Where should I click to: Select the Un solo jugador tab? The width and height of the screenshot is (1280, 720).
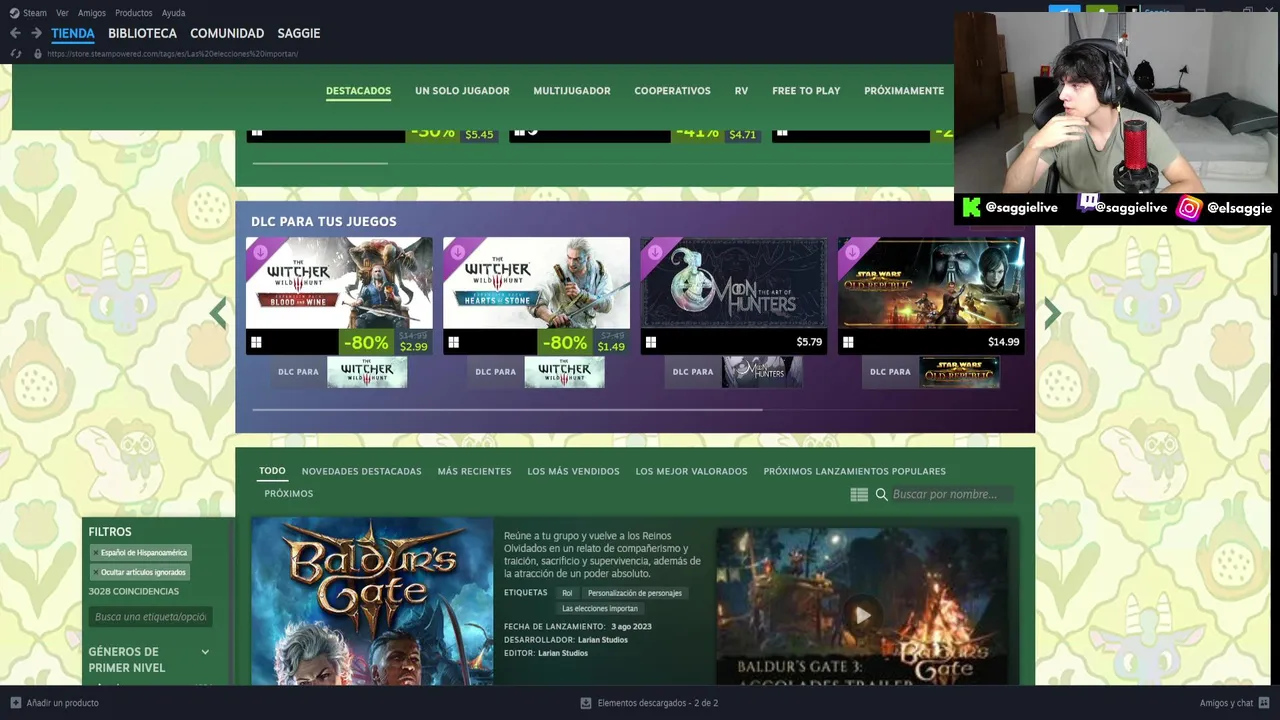[x=462, y=91]
